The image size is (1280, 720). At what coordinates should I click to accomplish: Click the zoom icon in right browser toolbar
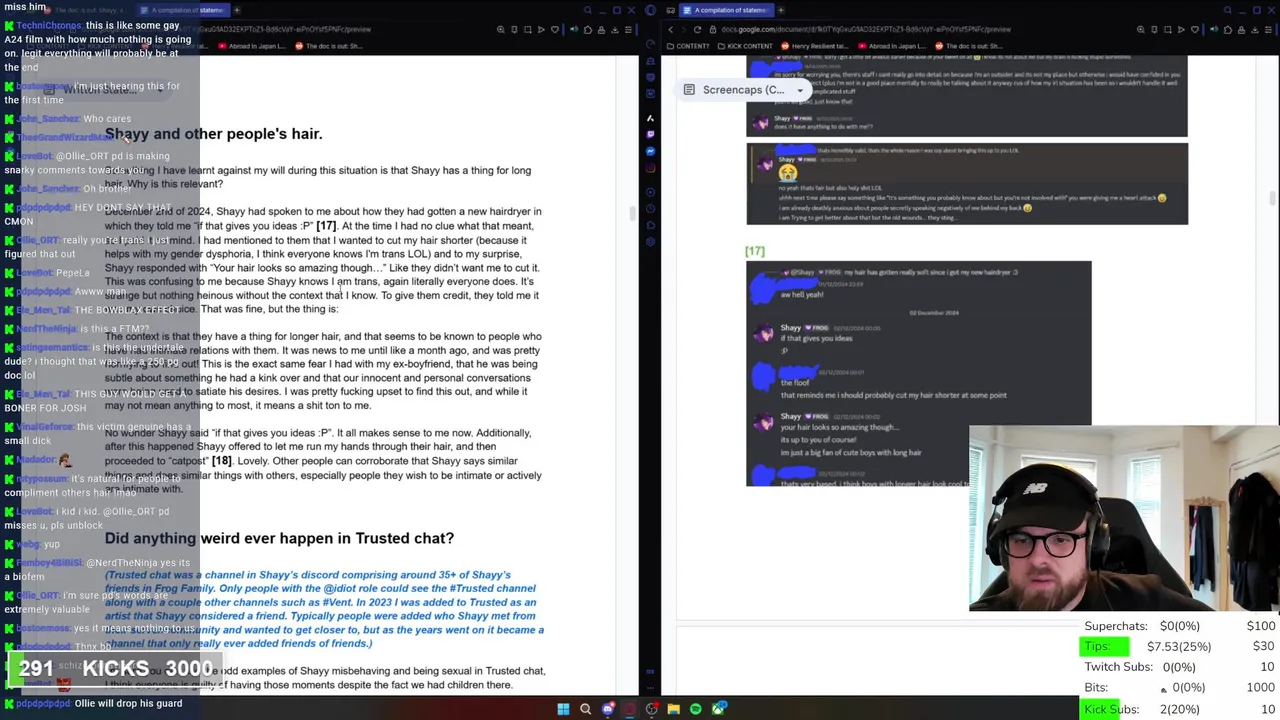pyautogui.click(x=1140, y=30)
